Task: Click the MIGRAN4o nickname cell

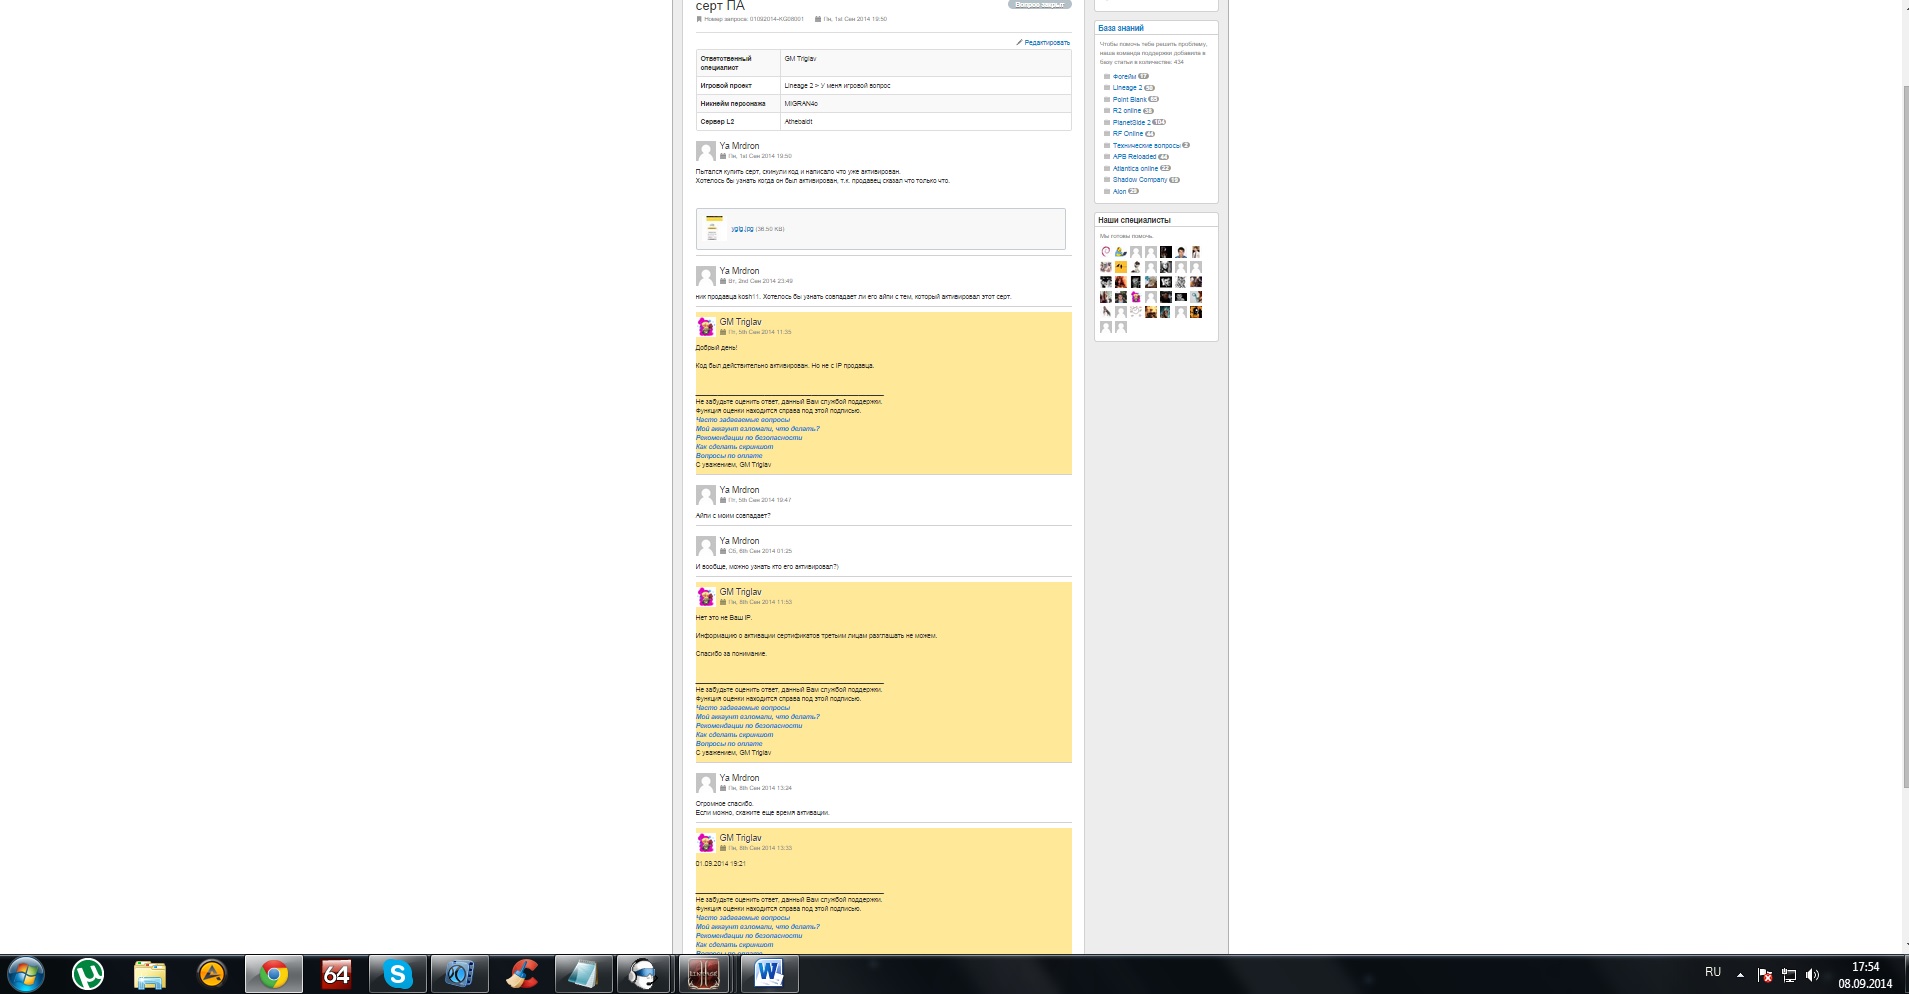Action: coord(925,104)
